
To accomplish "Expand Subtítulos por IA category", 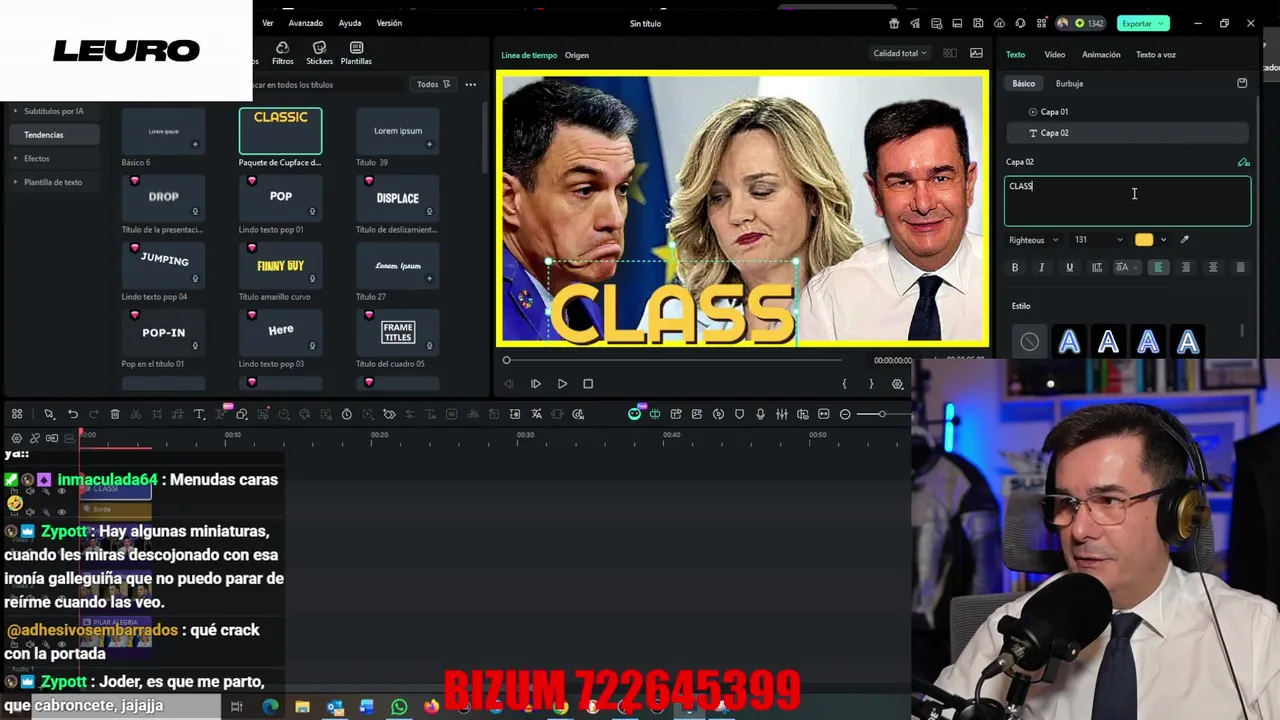I will pos(55,111).
